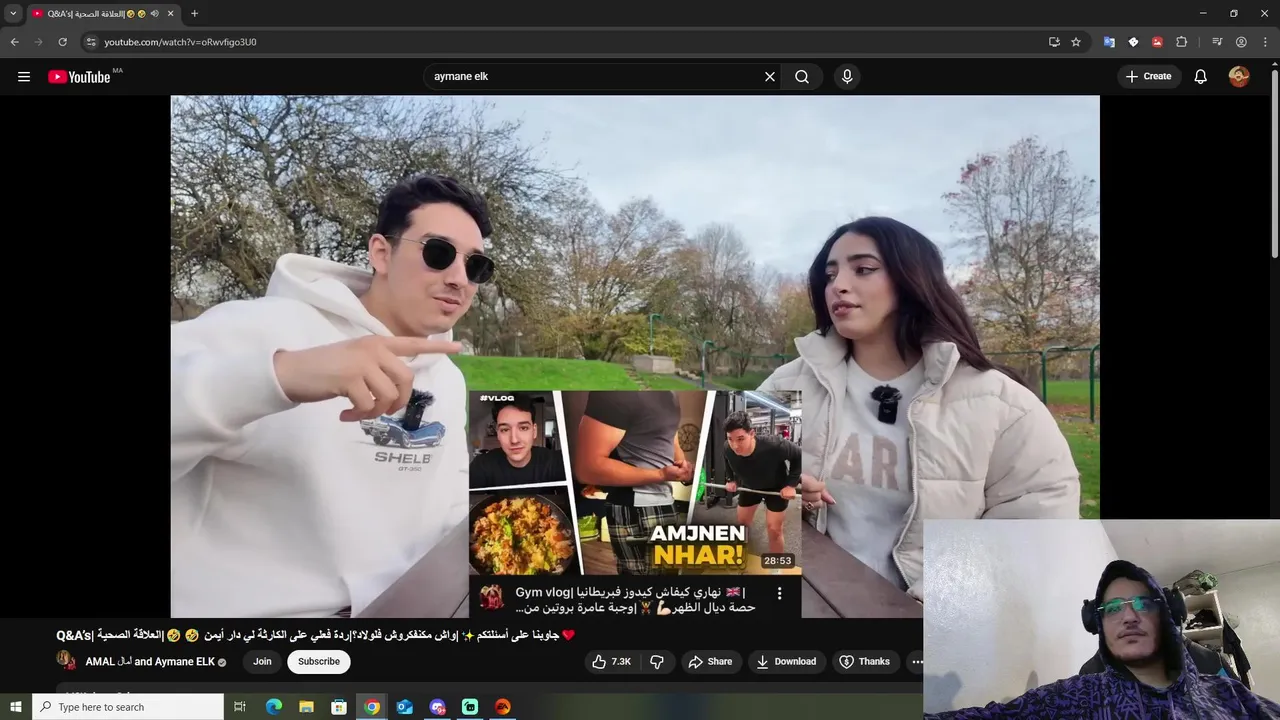
Task: Like the video with thumbs up
Action: pos(611,661)
